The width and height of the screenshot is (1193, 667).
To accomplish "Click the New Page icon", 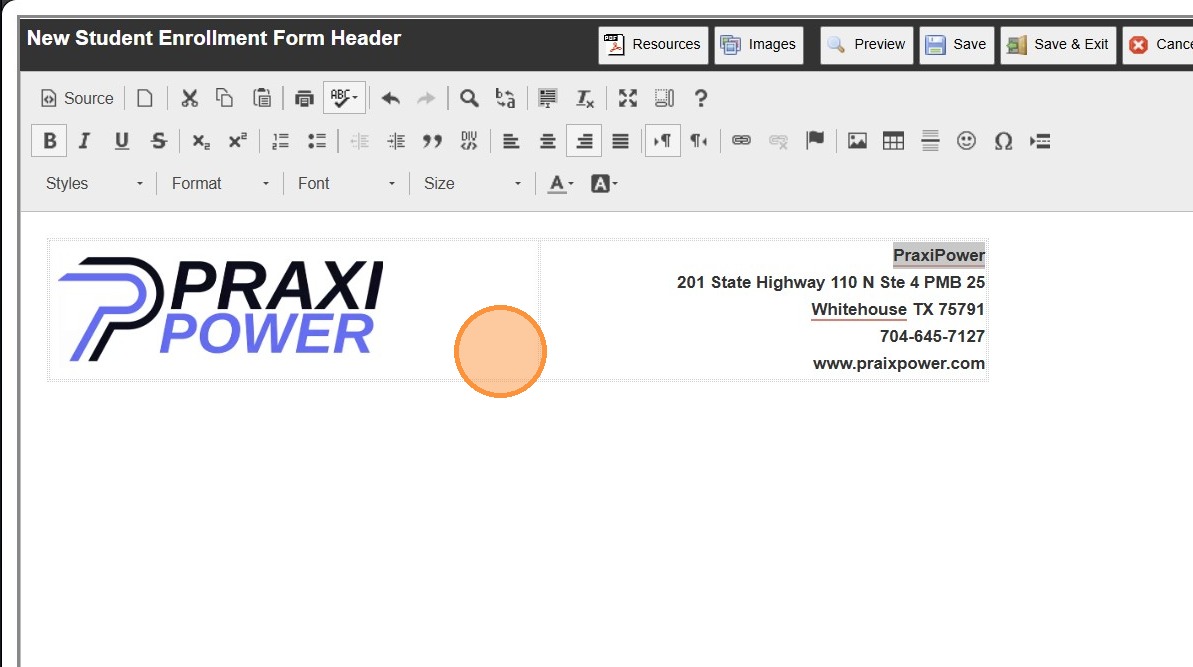I will (145, 98).
